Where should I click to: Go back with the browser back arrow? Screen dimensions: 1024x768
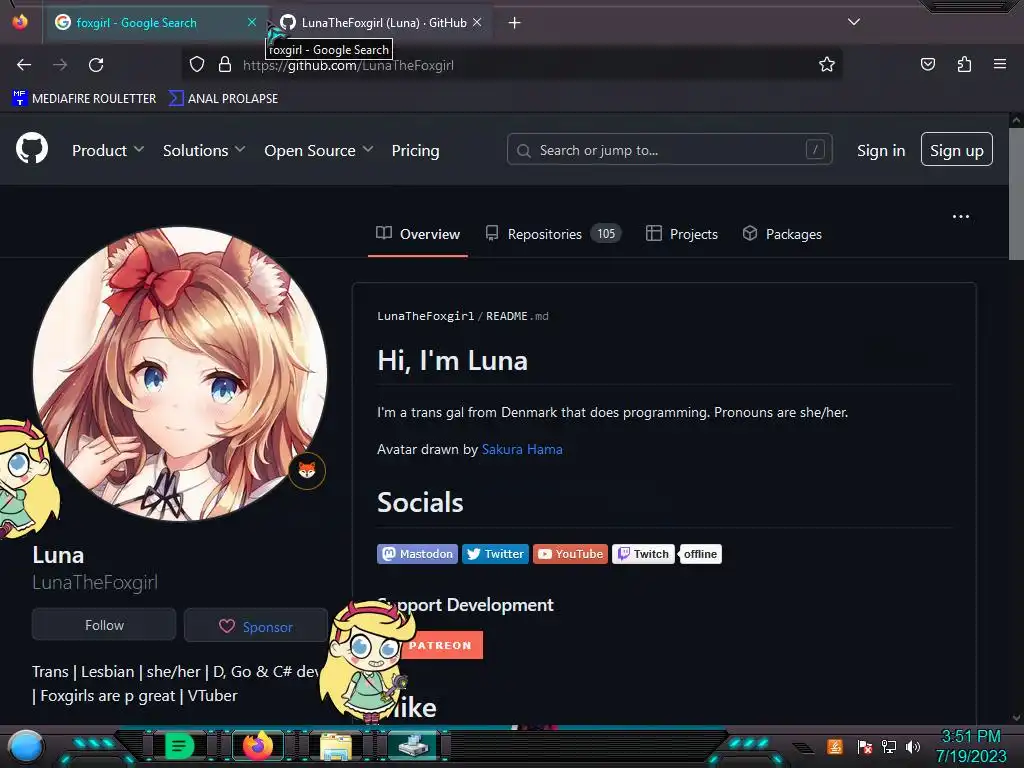24,65
